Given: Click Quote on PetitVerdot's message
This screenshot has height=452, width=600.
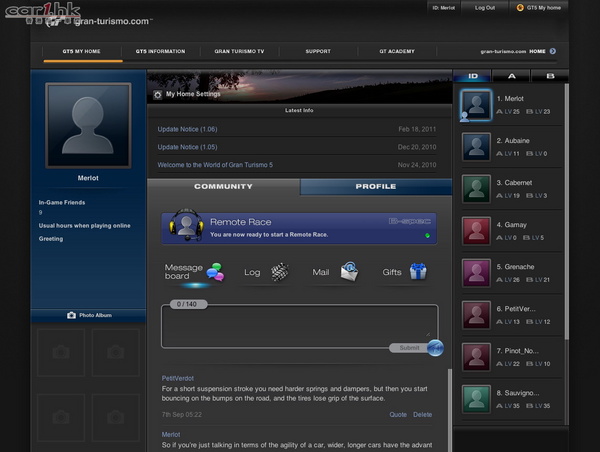Looking at the screenshot, I should [398, 414].
